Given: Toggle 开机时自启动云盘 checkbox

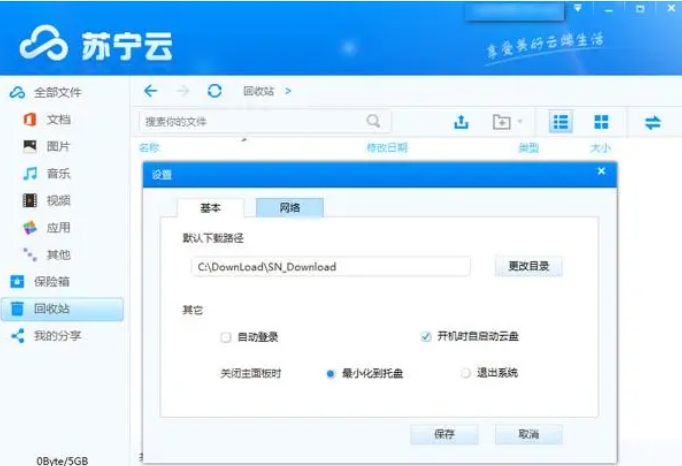Looking at the screenshot, I should [x=426, y=336].
